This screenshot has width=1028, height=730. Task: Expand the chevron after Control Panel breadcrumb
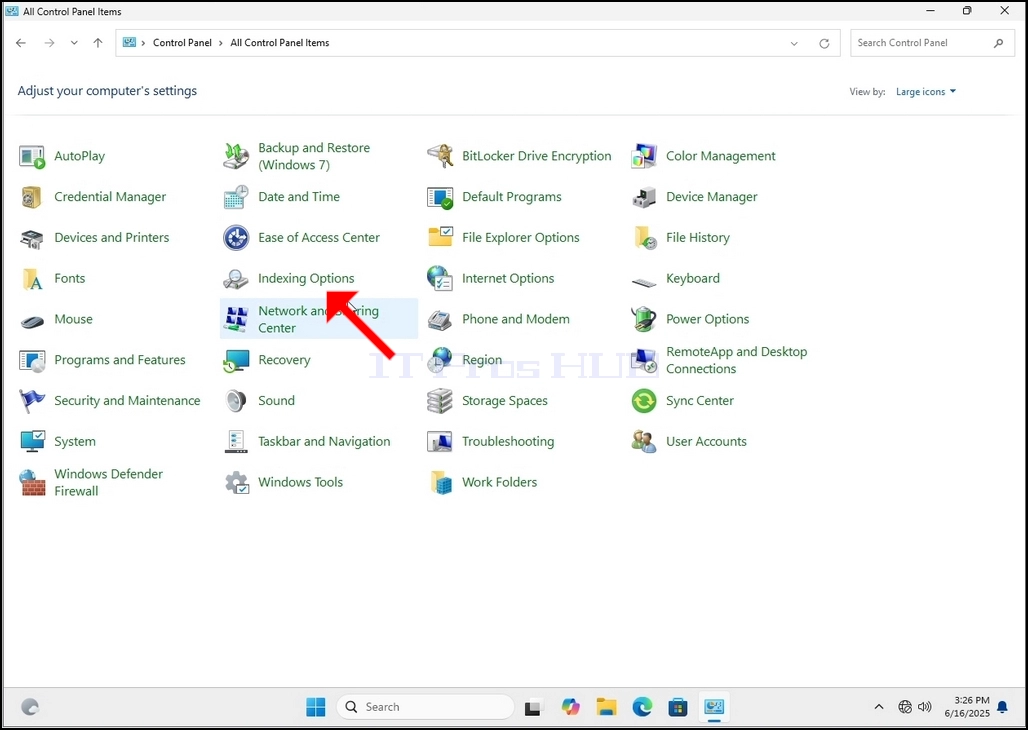pyautogui.click(x=221, y=43)
